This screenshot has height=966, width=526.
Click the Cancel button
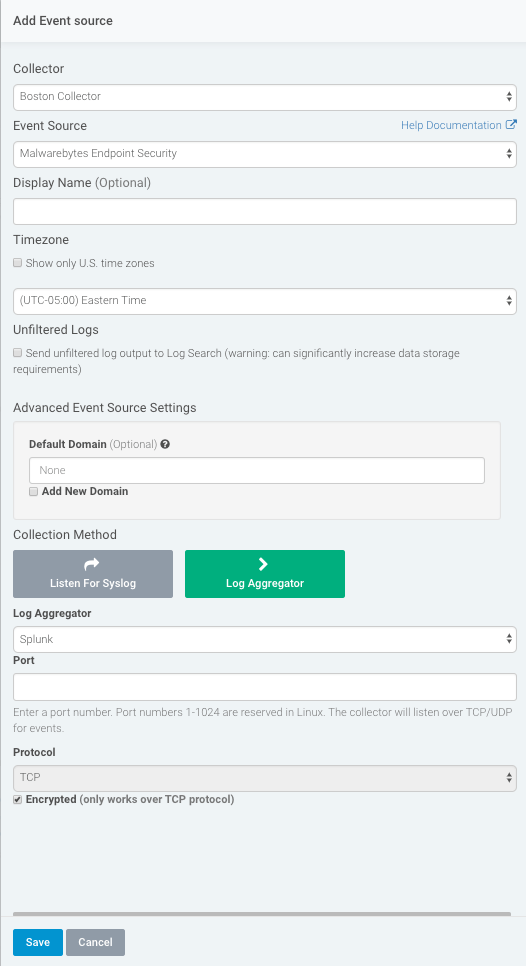pos(95,943)
